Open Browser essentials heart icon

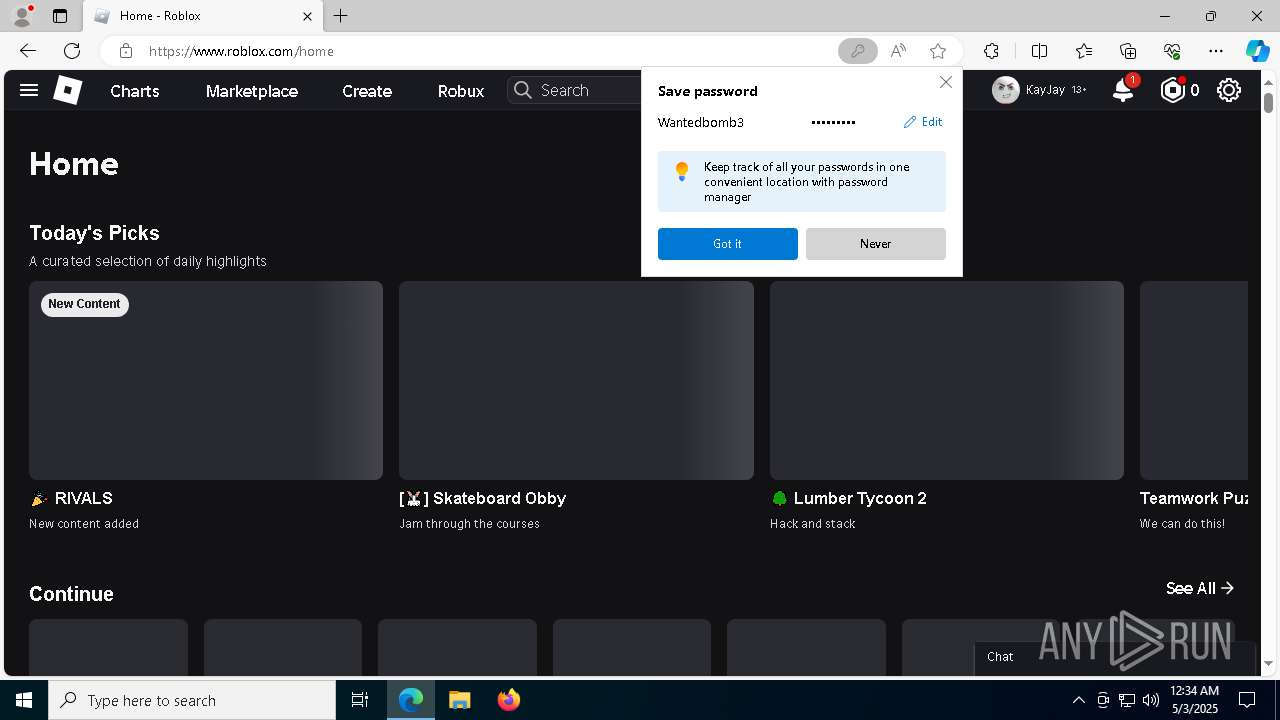coord(1172,51)
